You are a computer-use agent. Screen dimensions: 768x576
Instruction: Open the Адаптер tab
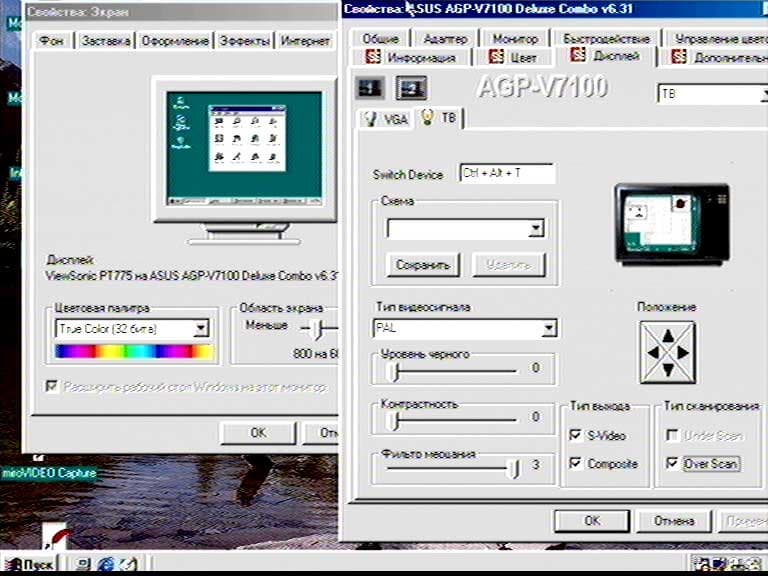pyautogui.click(x=445, y=39)
